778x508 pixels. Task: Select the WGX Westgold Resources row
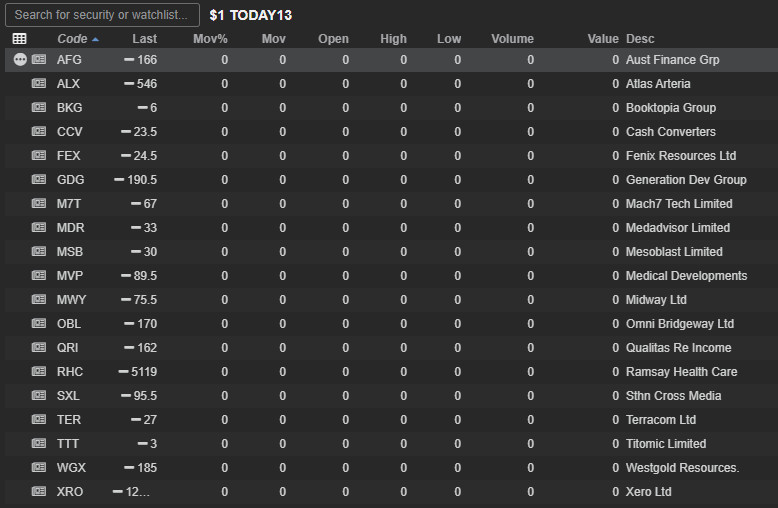(391, 467)
